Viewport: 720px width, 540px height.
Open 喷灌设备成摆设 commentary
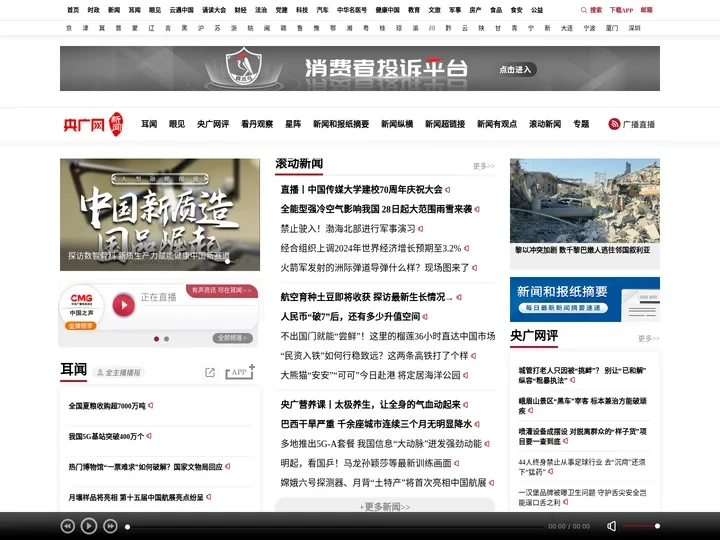[582, 436]
